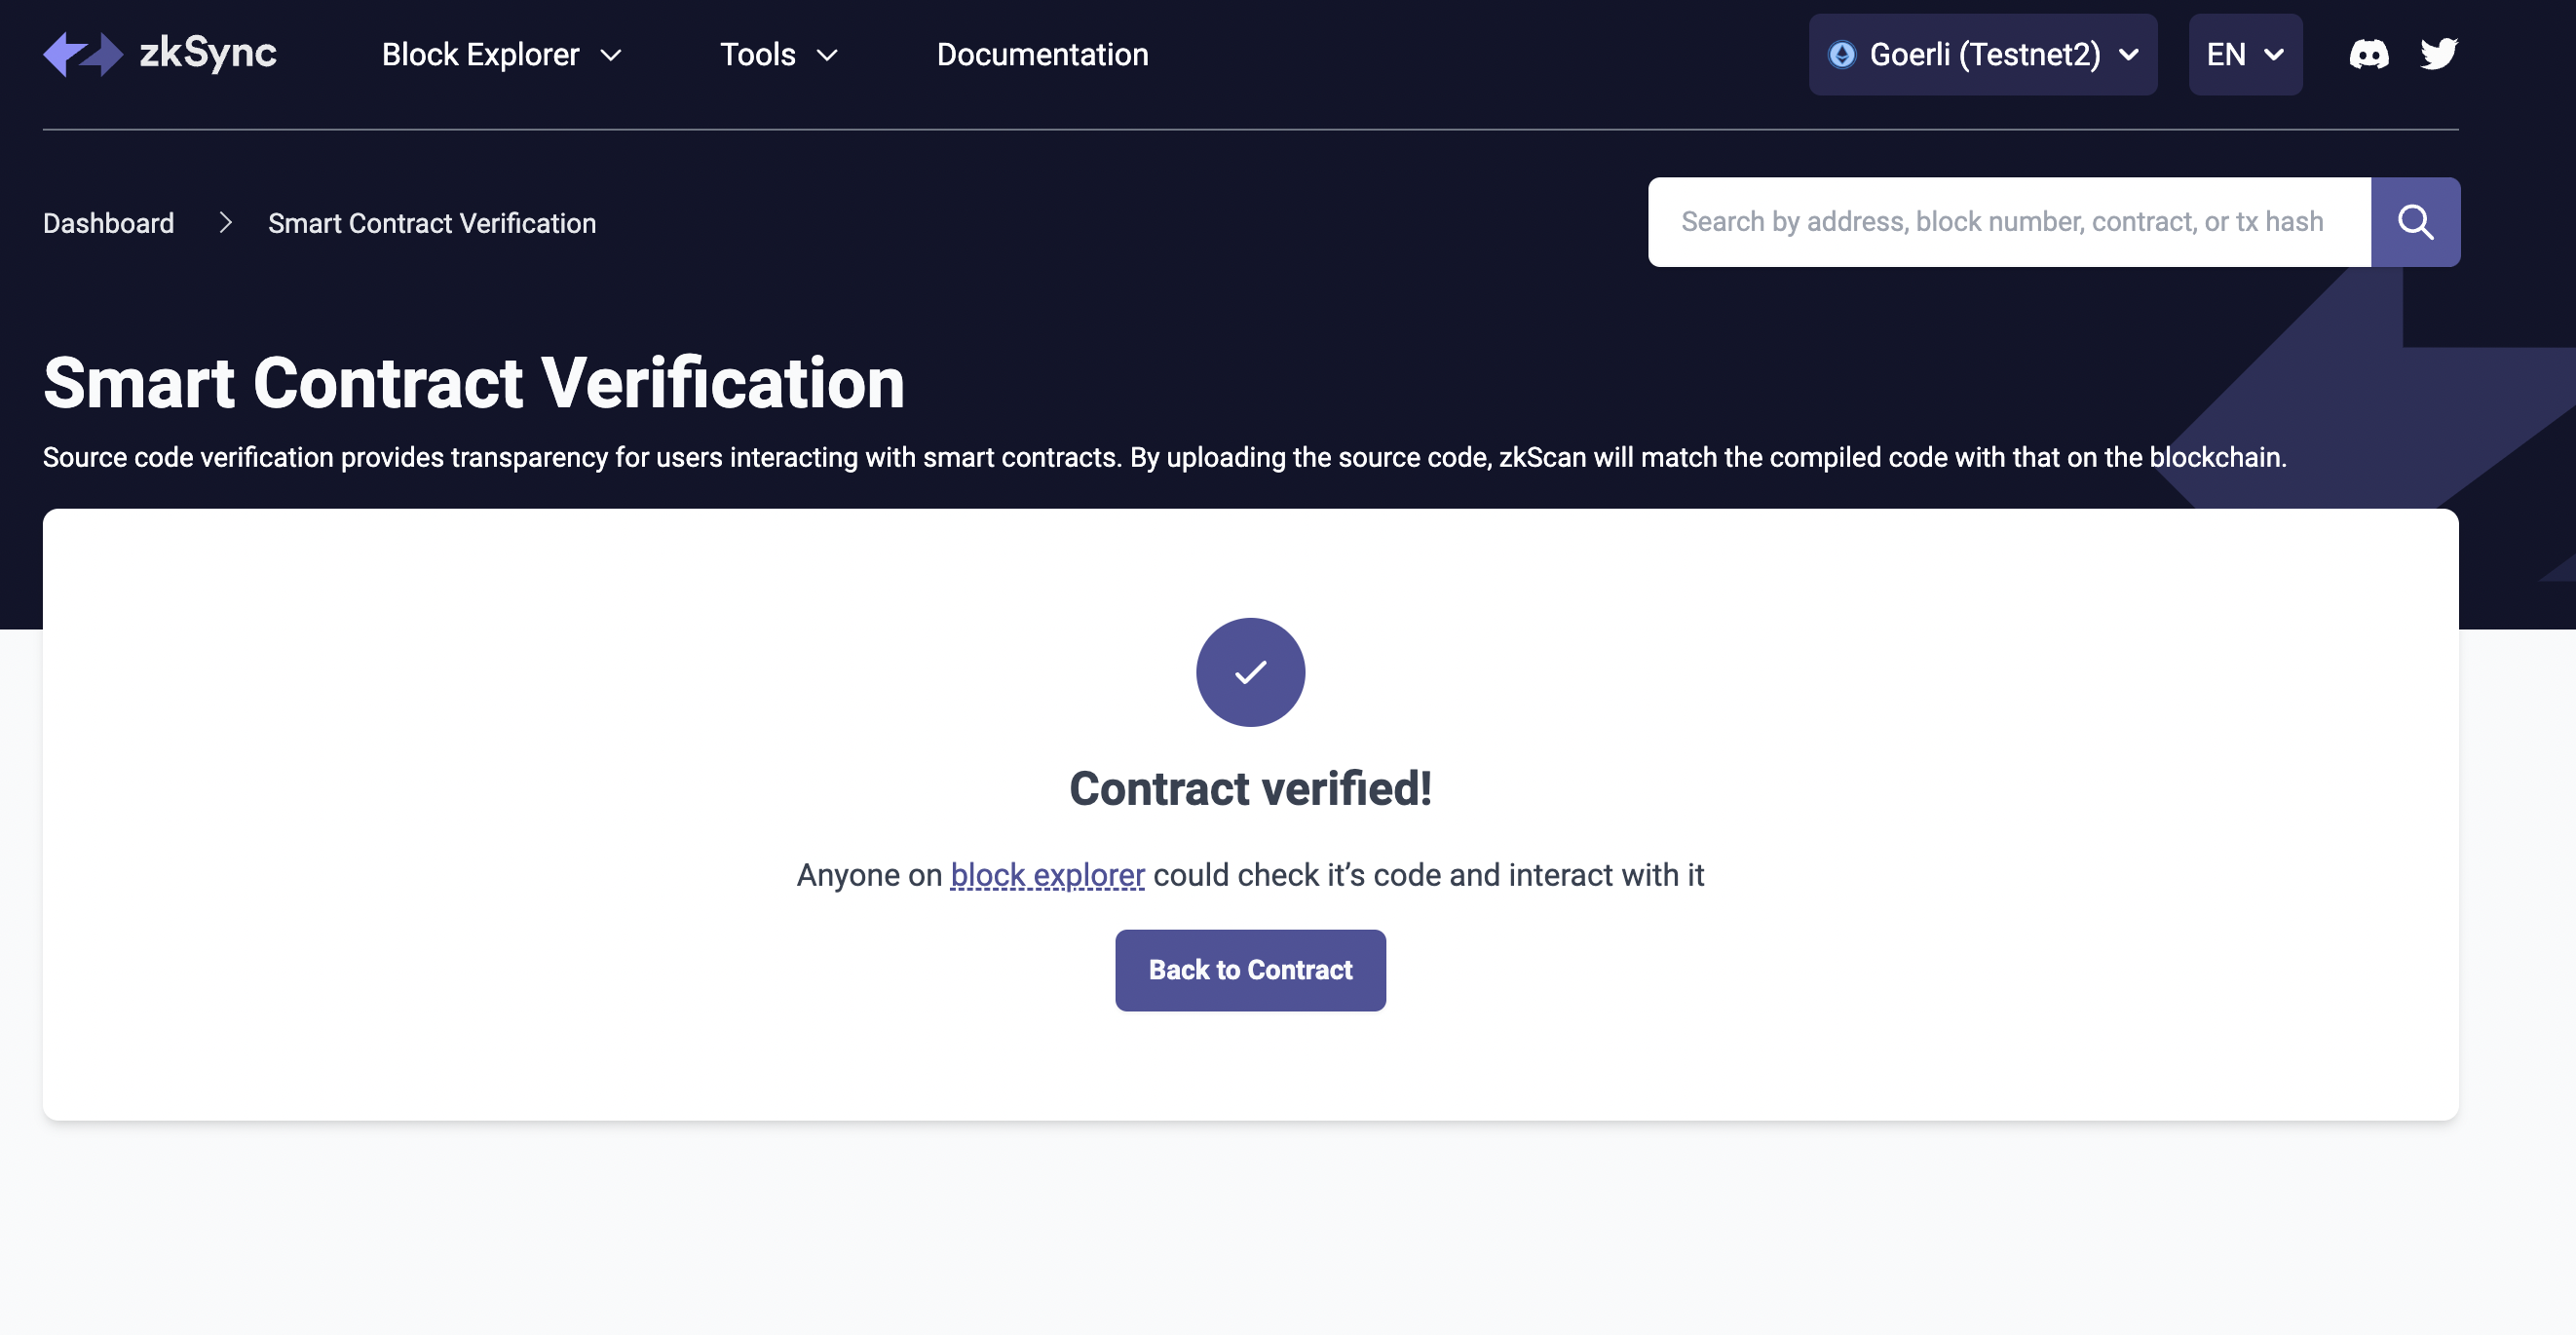Click the Dashboard breadcrumb link
Screen dimensions: 2576x1335
click(x=107, y=221)
